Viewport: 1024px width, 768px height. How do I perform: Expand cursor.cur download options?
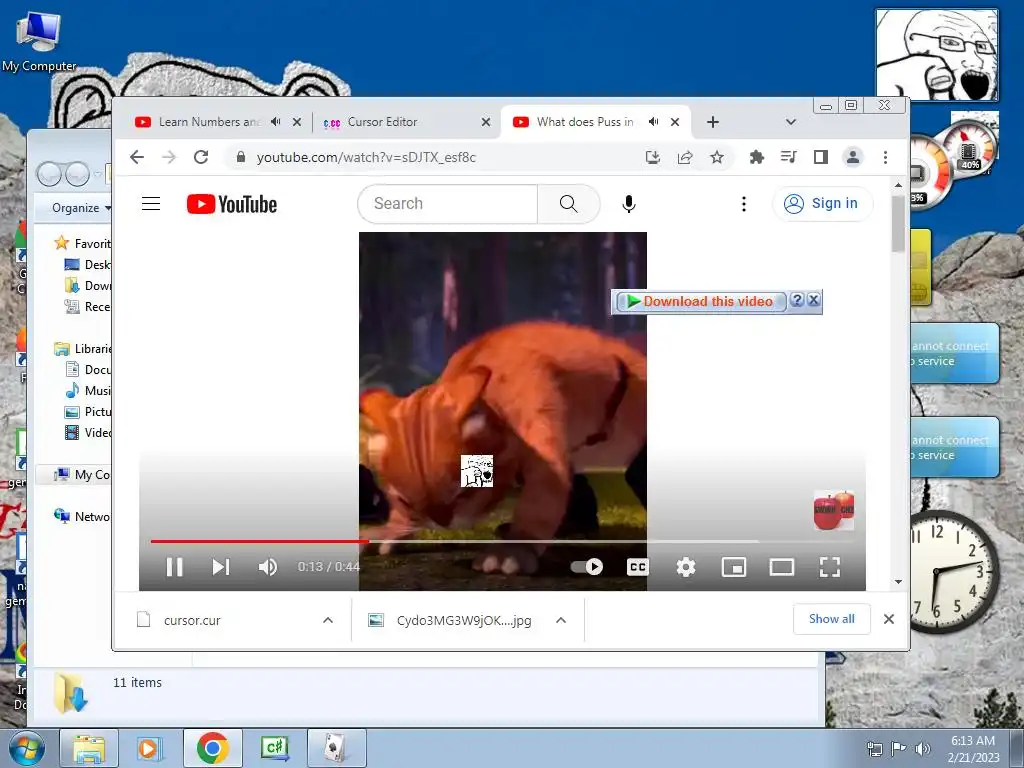[328, 620]
